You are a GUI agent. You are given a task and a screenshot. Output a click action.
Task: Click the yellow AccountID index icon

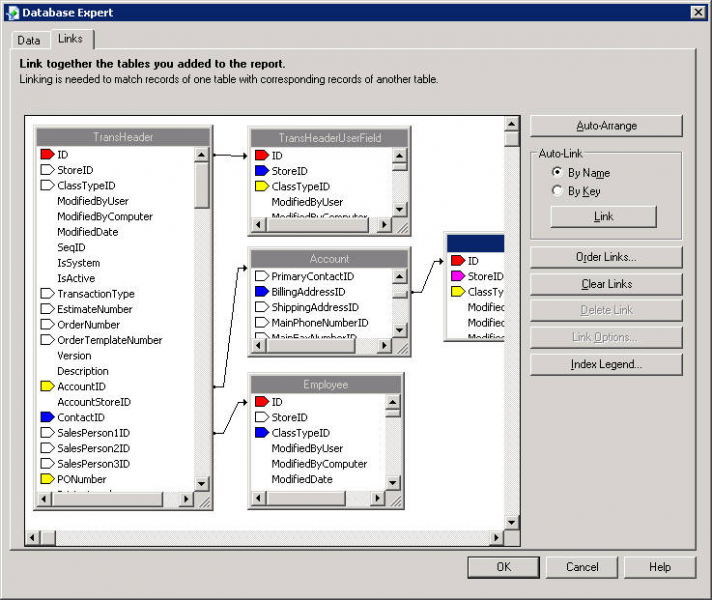47,386
